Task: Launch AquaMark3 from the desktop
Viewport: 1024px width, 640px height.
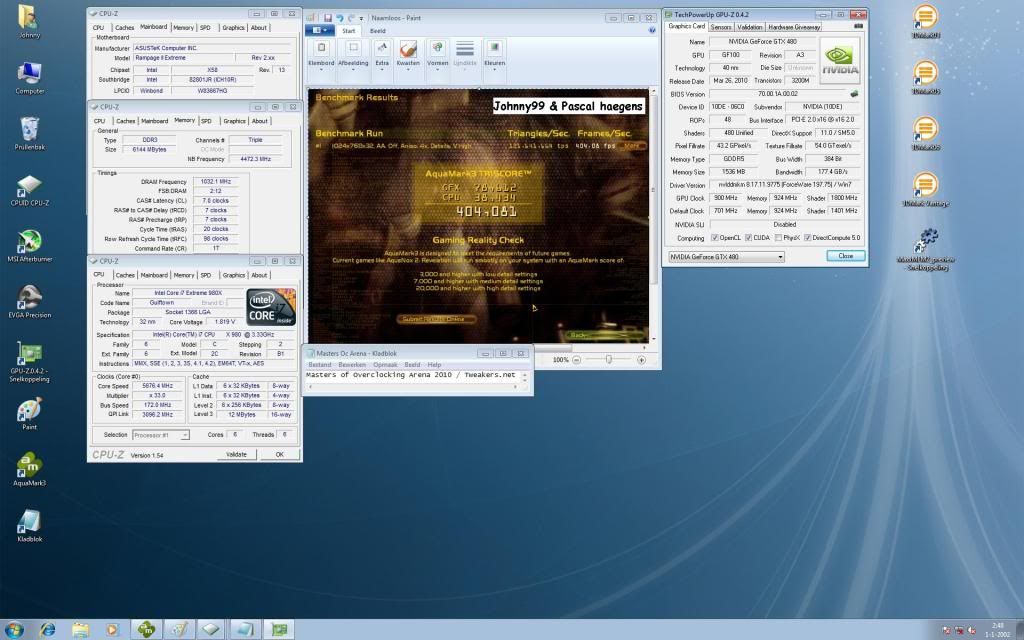Action: pos(29,468)
